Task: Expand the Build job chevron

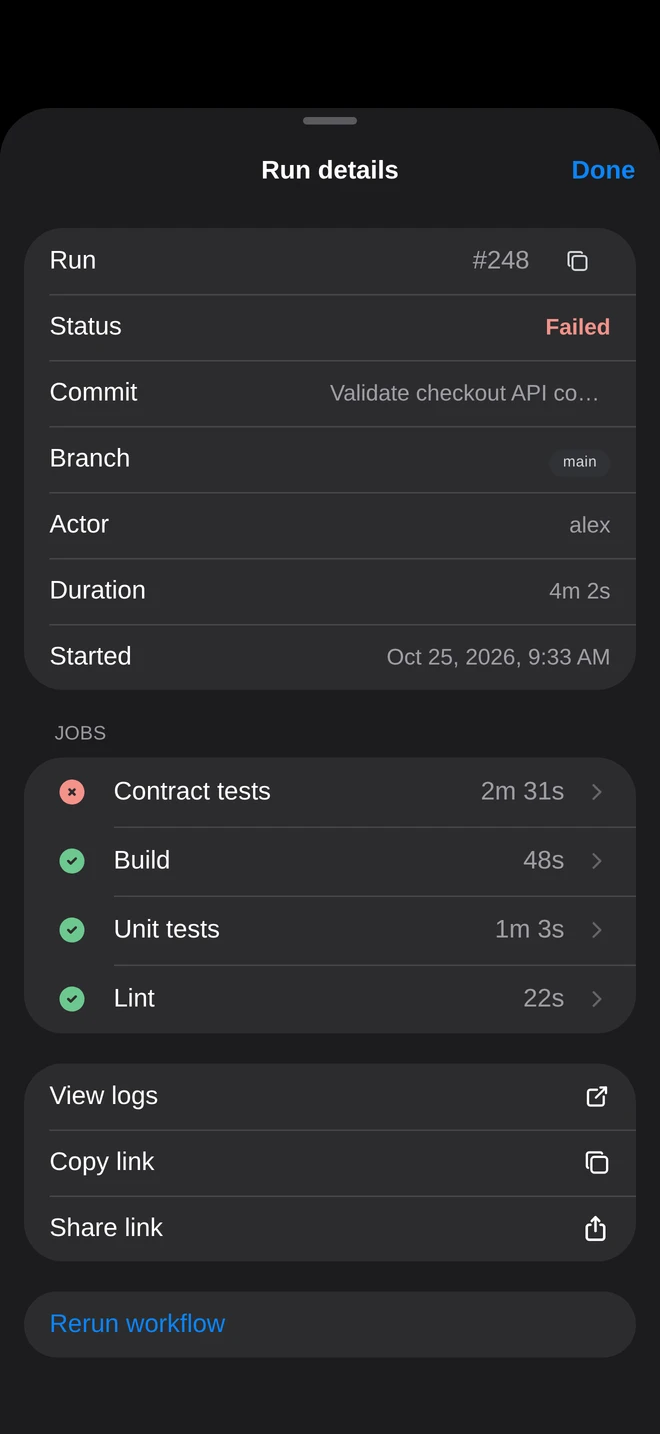Action: (597, 861)
